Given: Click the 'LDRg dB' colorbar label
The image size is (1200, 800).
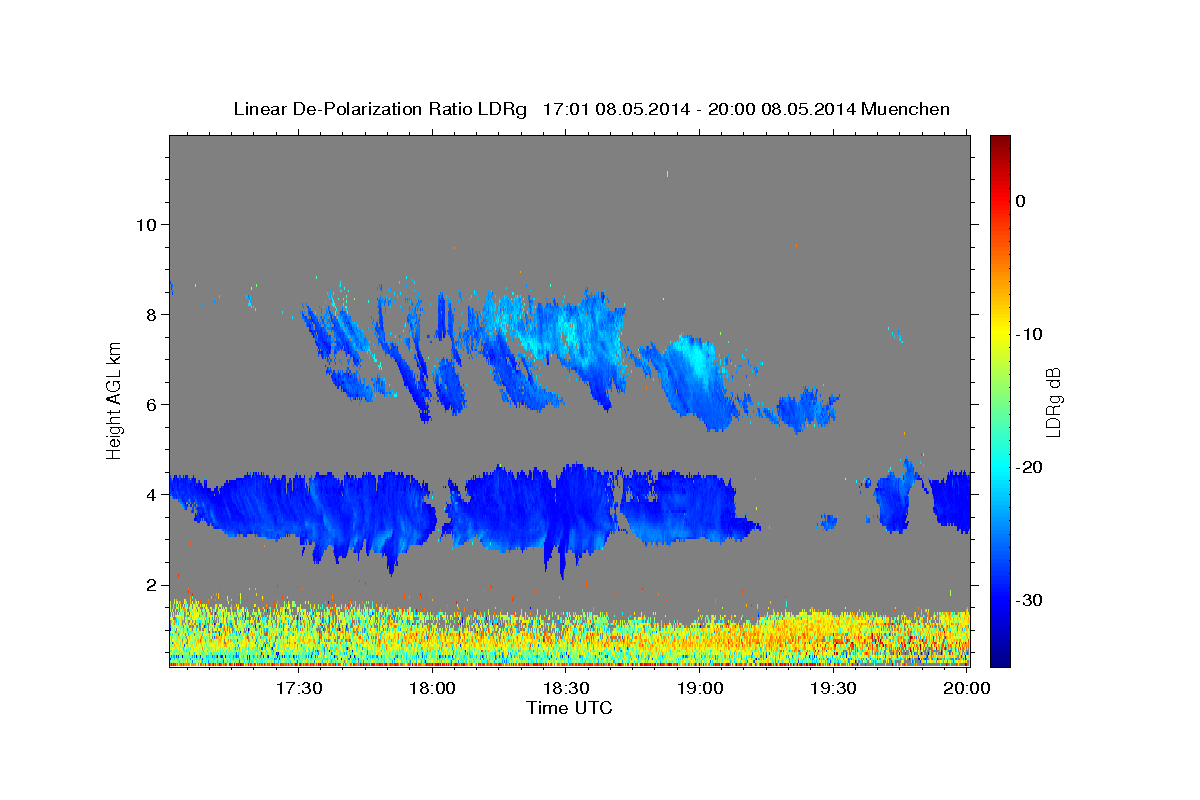Looking at the screenshot, I should point(1052,401).
